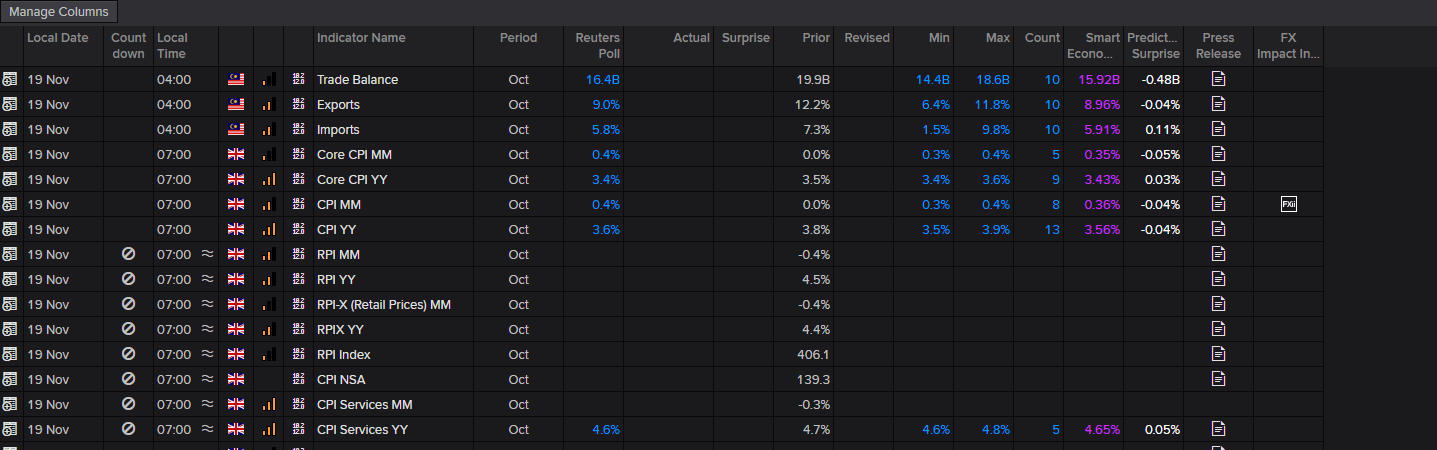Viewport: 1437px width, 450px height.
Task: Click the Reuters Poll value 16.4B
Action: point(603,79)
